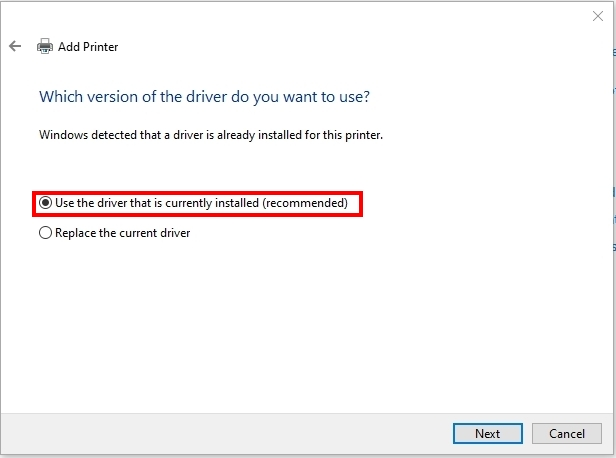The width and height of the screenshot is (616, 458).
Task: Click the words 'already installed for this printer'
Action: (300, 135)
